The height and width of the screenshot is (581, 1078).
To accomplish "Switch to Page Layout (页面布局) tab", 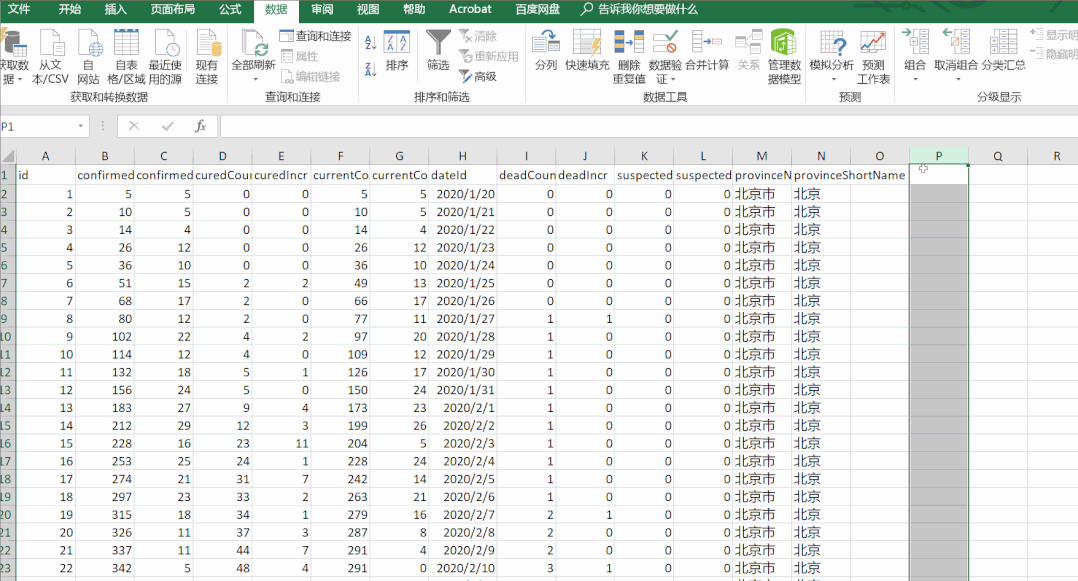I will pos(173,10).
